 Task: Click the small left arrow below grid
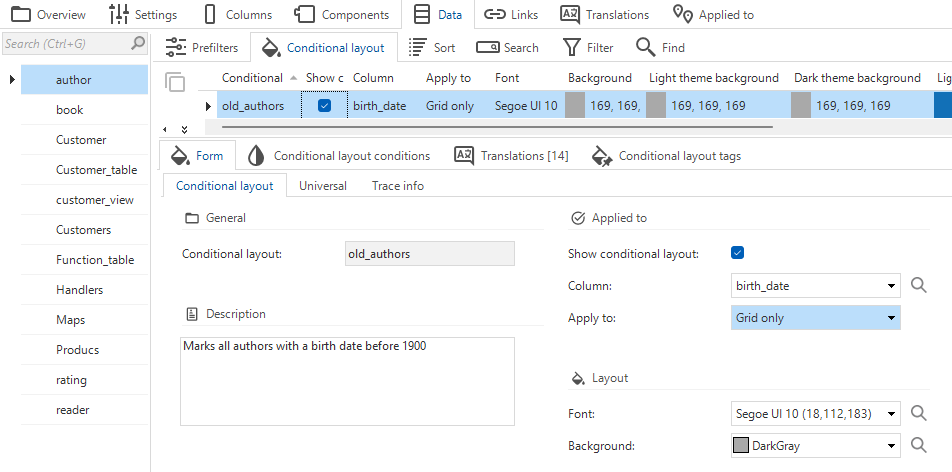pos(165,129)
